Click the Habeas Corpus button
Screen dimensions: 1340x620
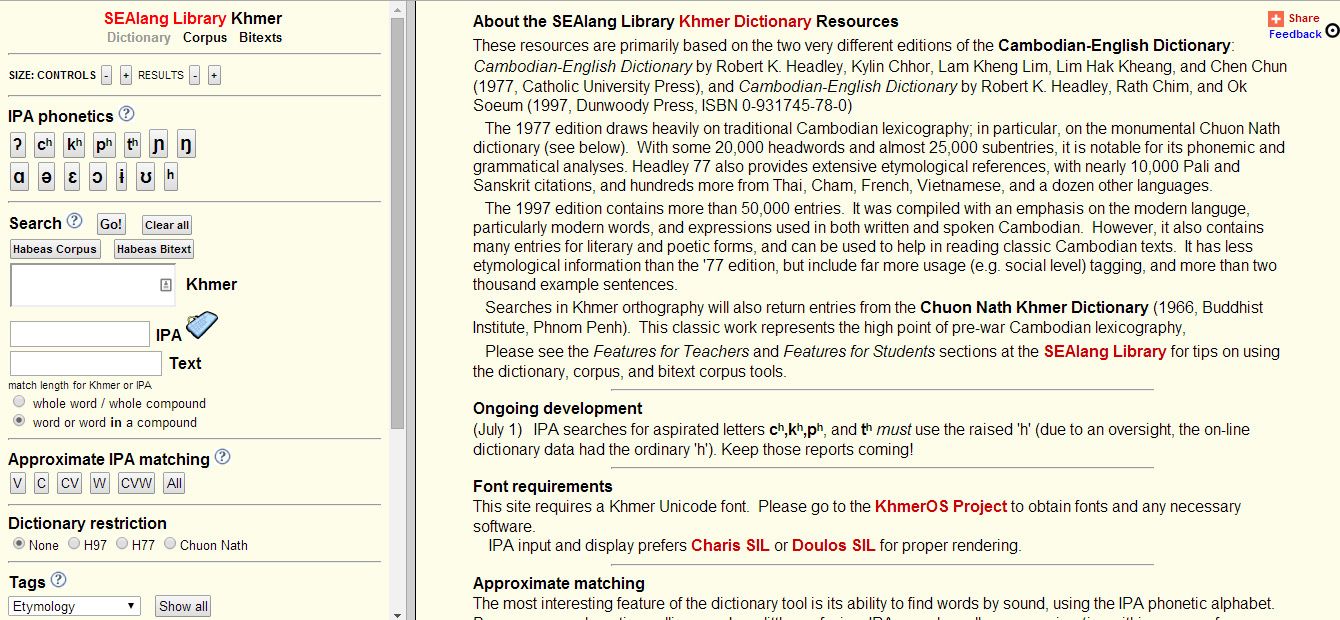(55, 249)
